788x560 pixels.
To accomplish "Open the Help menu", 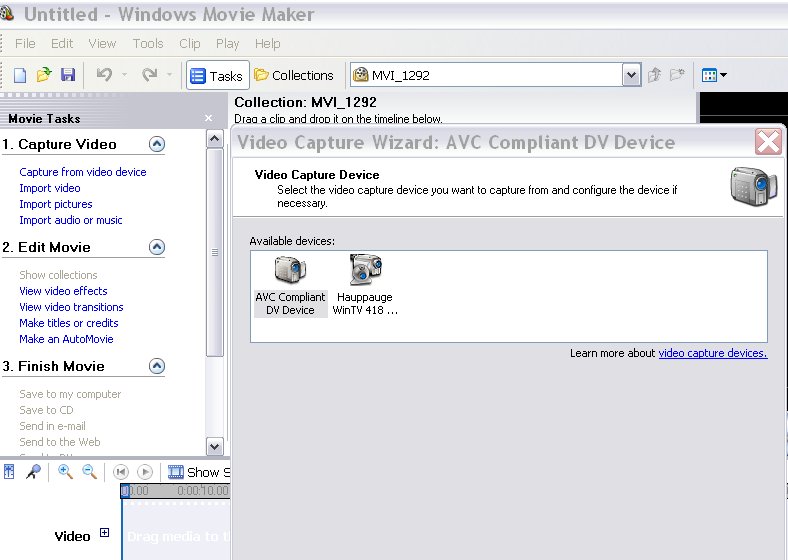I will click(267, 44).
